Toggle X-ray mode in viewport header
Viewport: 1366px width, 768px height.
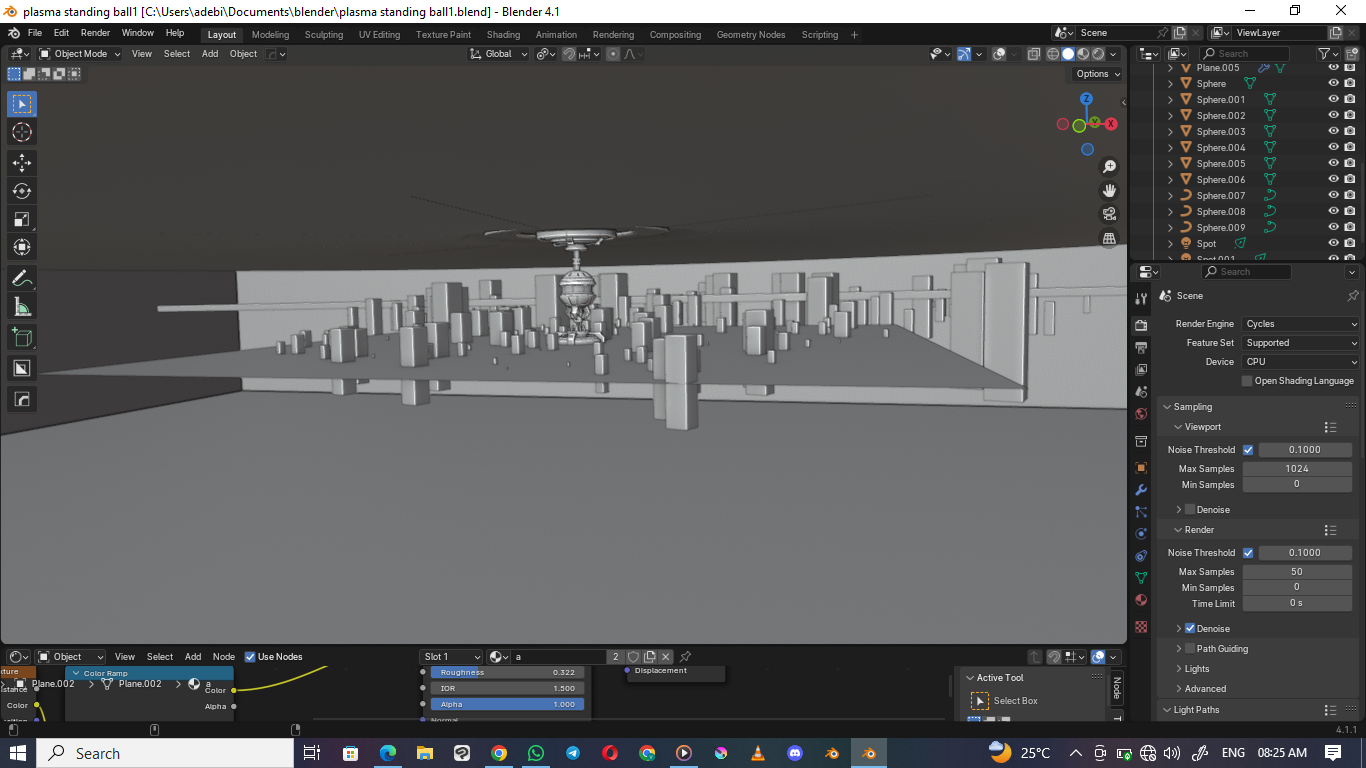pyautogui.click(x=1034, y=54)
